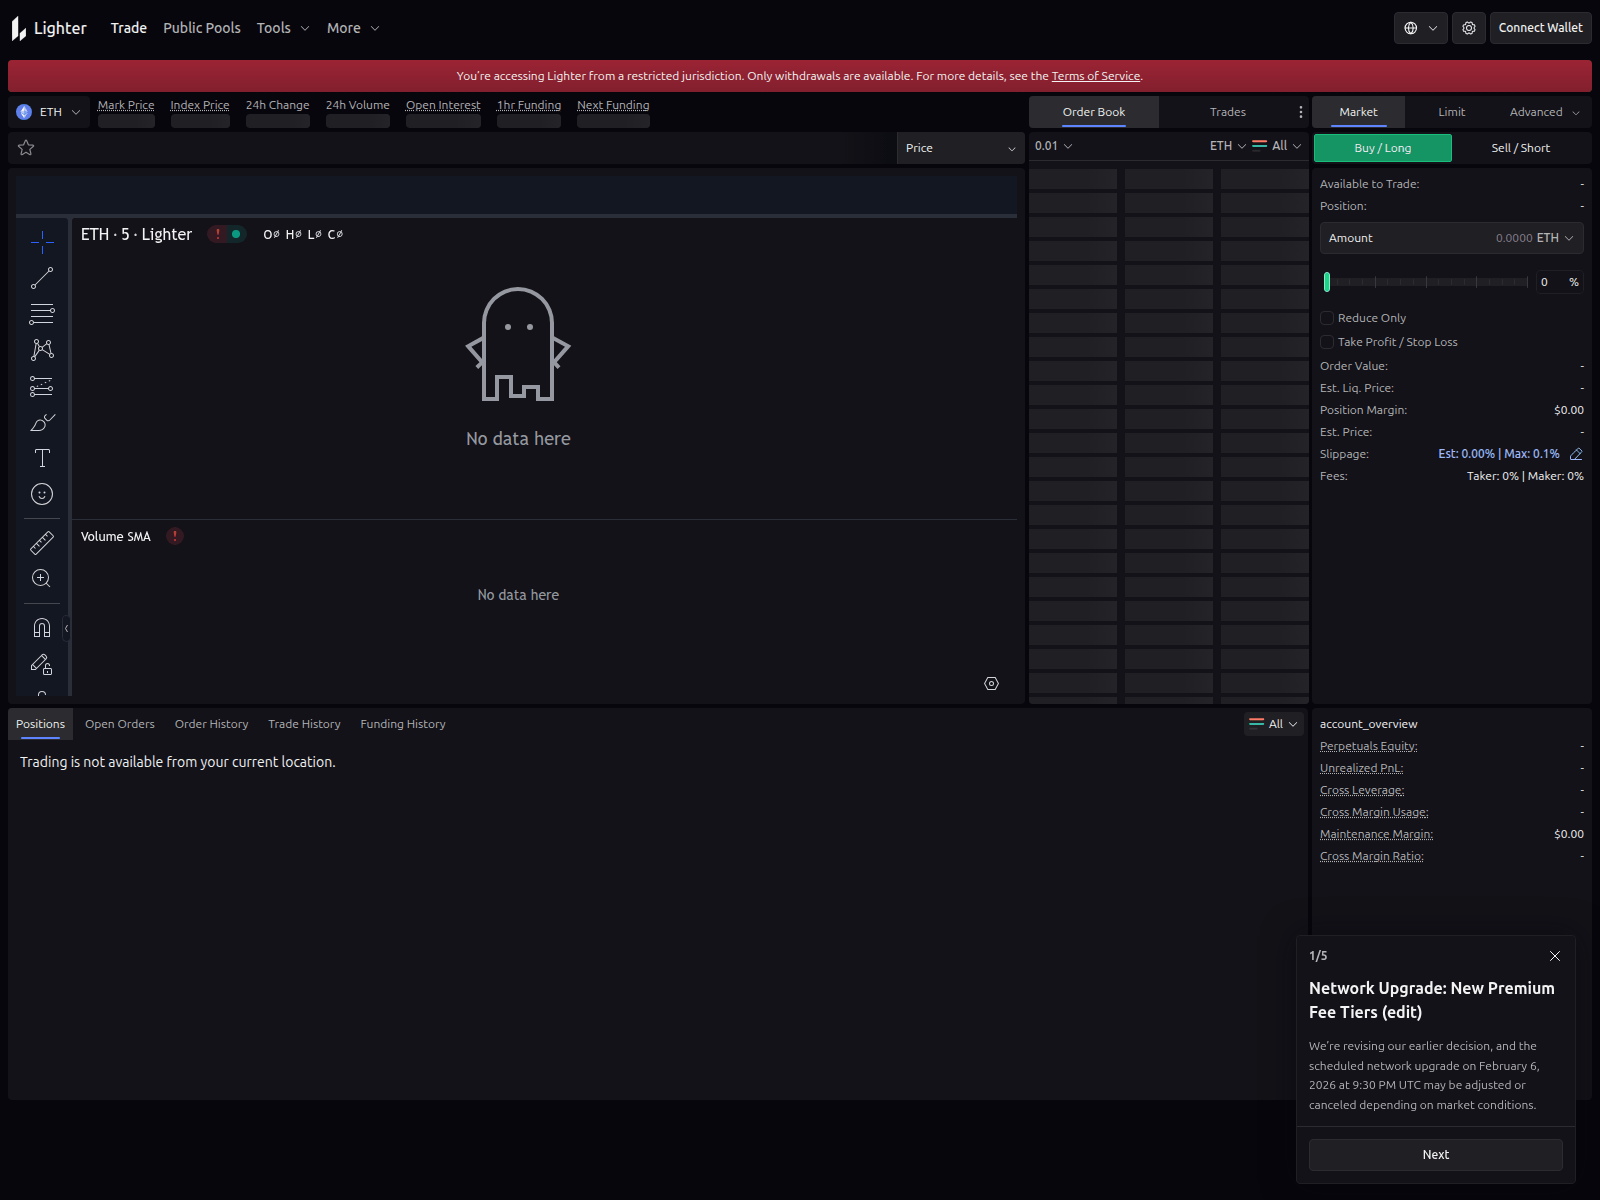The height and width of the screenshot is (1200, 1600).
Task: Click the 1hr Funding label
Action: point(529,105)
